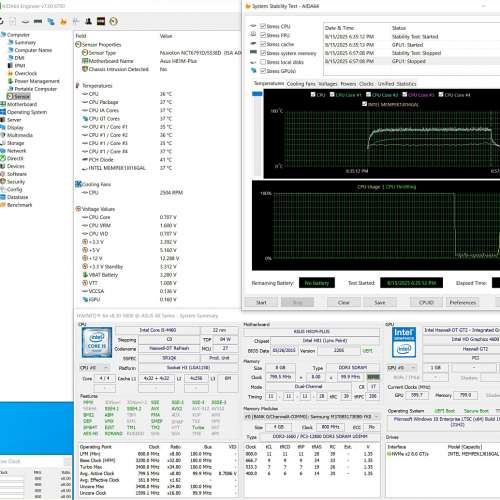This screenshot has width=500, height=500.
Task: Expand the Network tree node
Action: (17, 151)
